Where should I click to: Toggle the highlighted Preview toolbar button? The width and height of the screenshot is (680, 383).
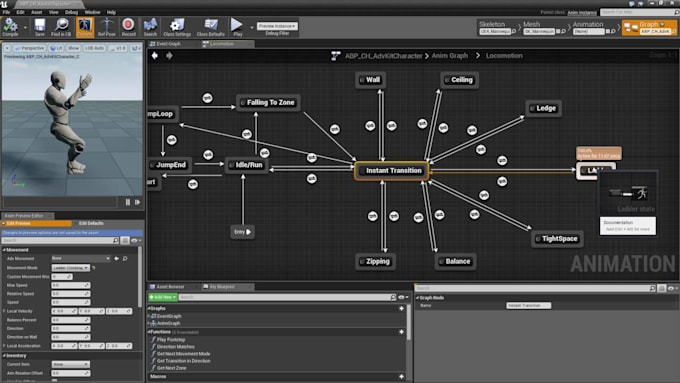(x=85, y=27)
